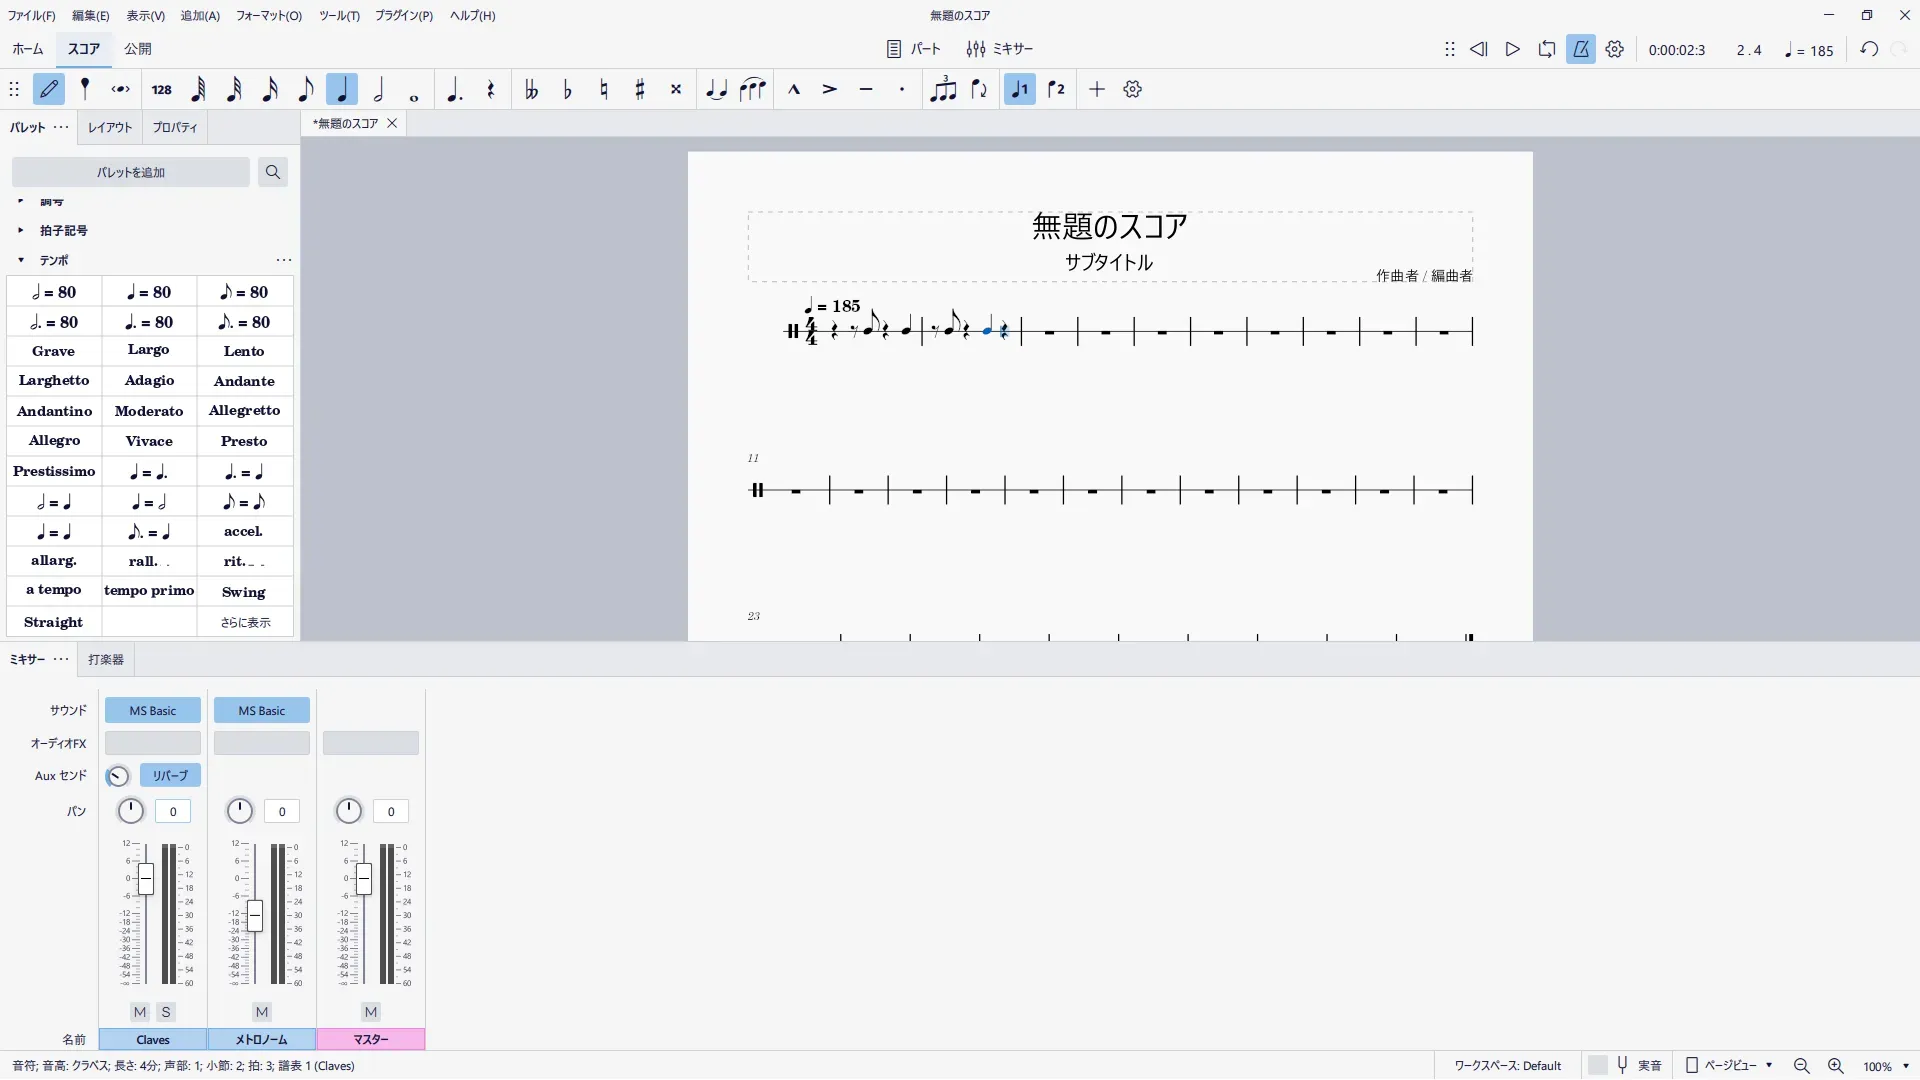Mute the Claves mixer channel
The image size is (1920, 1080).
140,1012
